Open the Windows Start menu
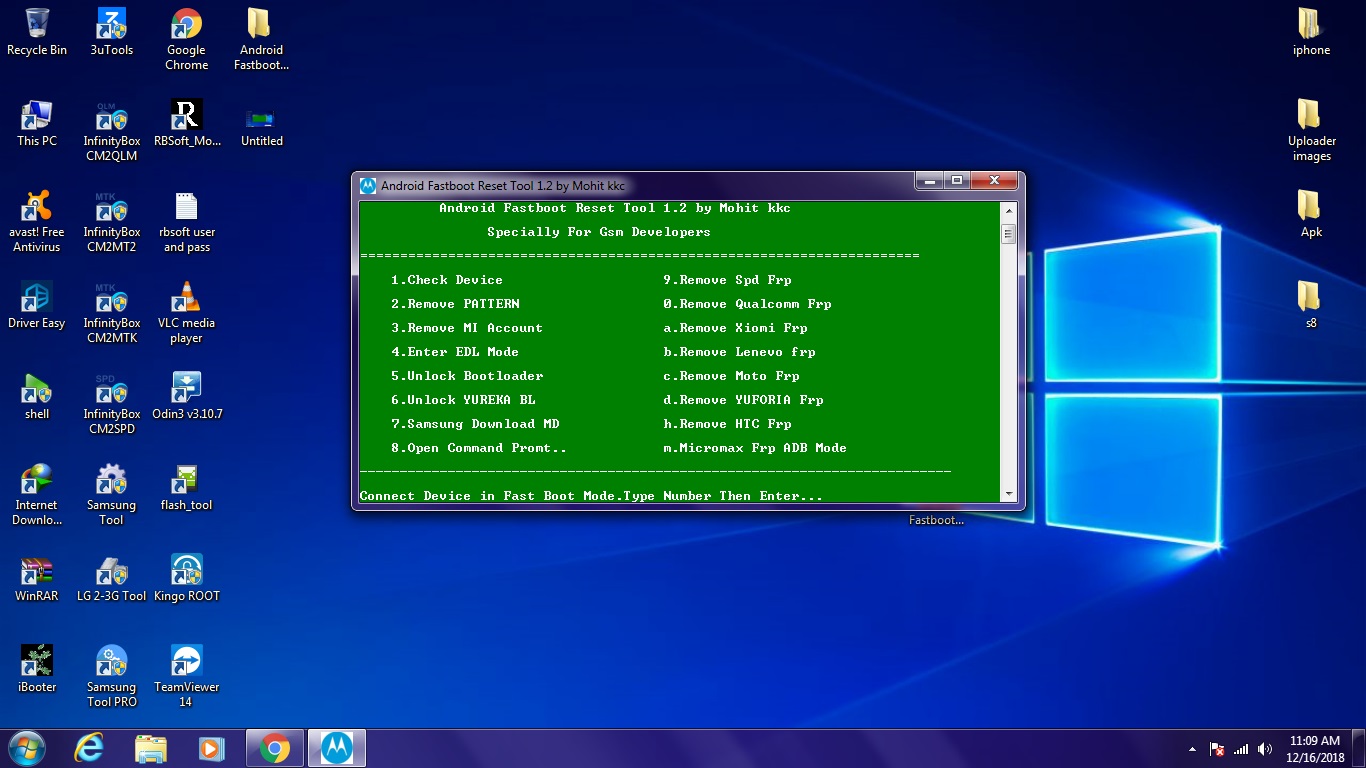 click(27, 748)
